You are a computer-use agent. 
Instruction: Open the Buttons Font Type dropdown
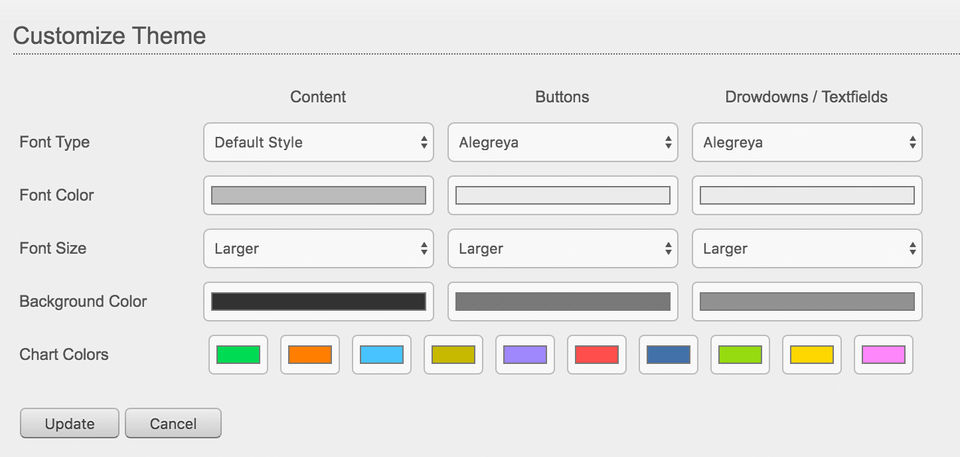(x=562, y=142)
